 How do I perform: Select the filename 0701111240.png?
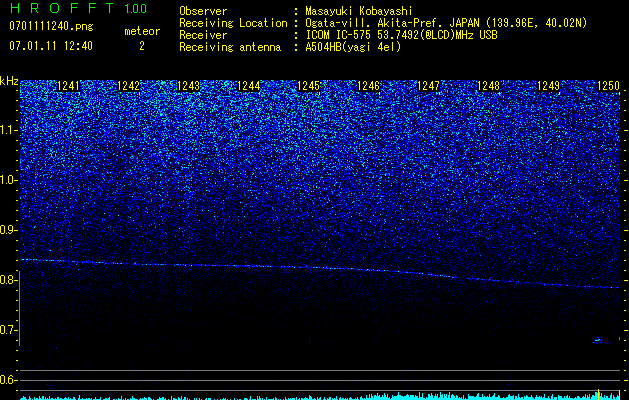click(51, 27)
